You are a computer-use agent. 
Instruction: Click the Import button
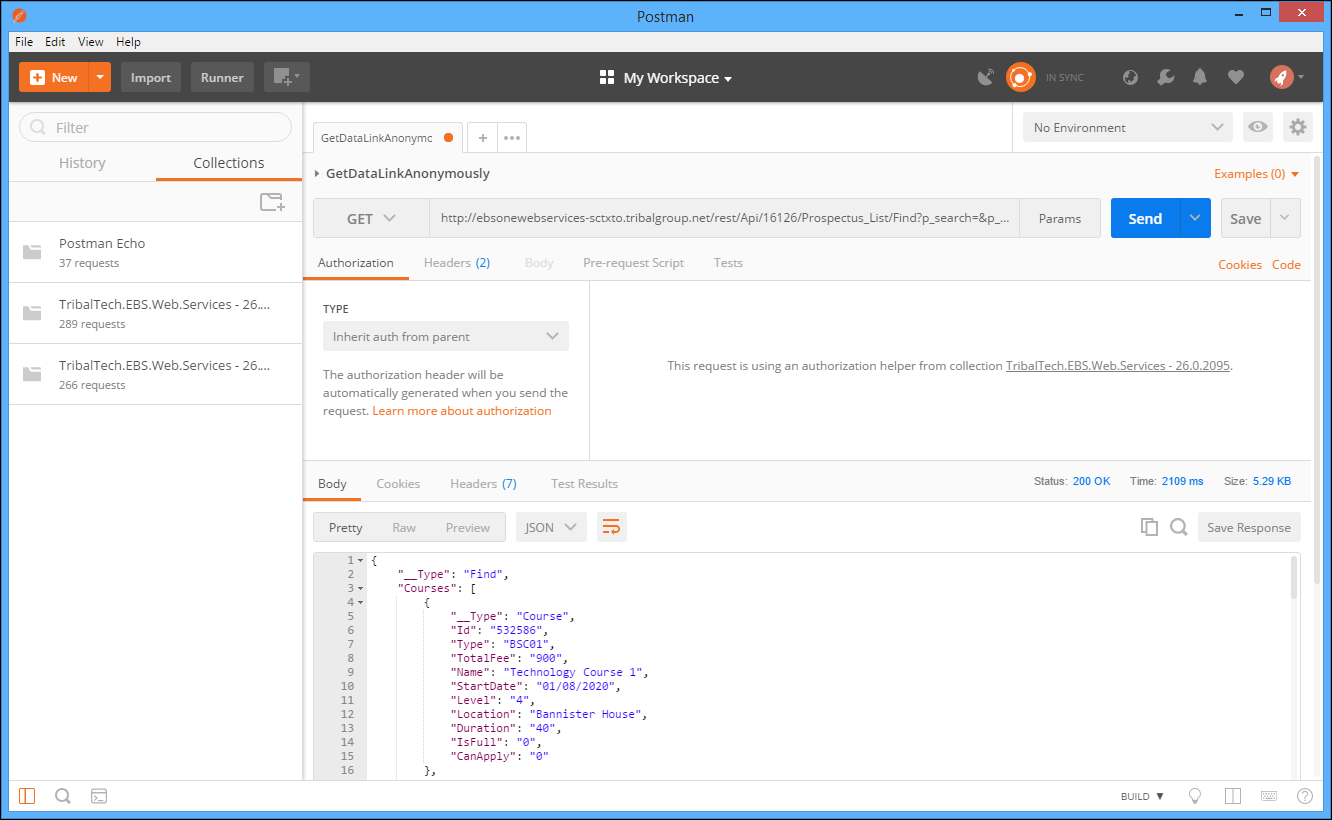coord(151,77)
